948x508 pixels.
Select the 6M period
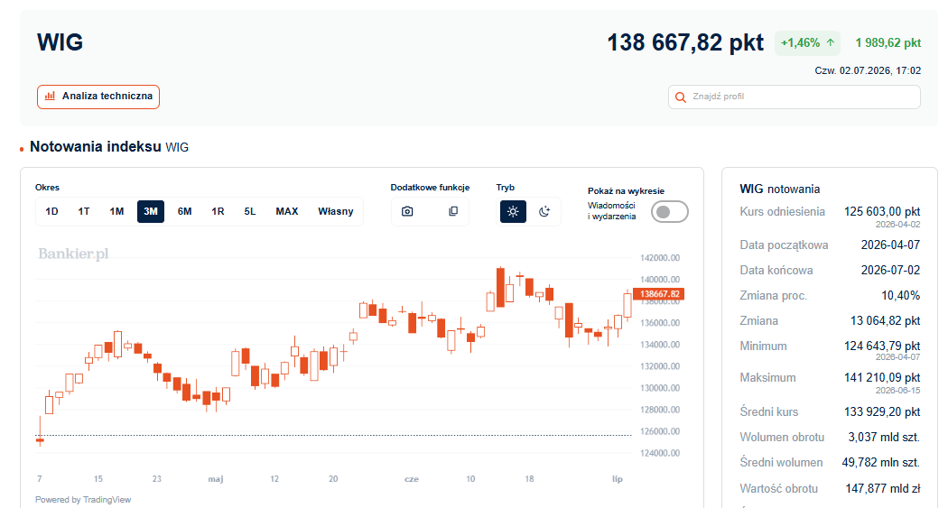click(184, 212)
